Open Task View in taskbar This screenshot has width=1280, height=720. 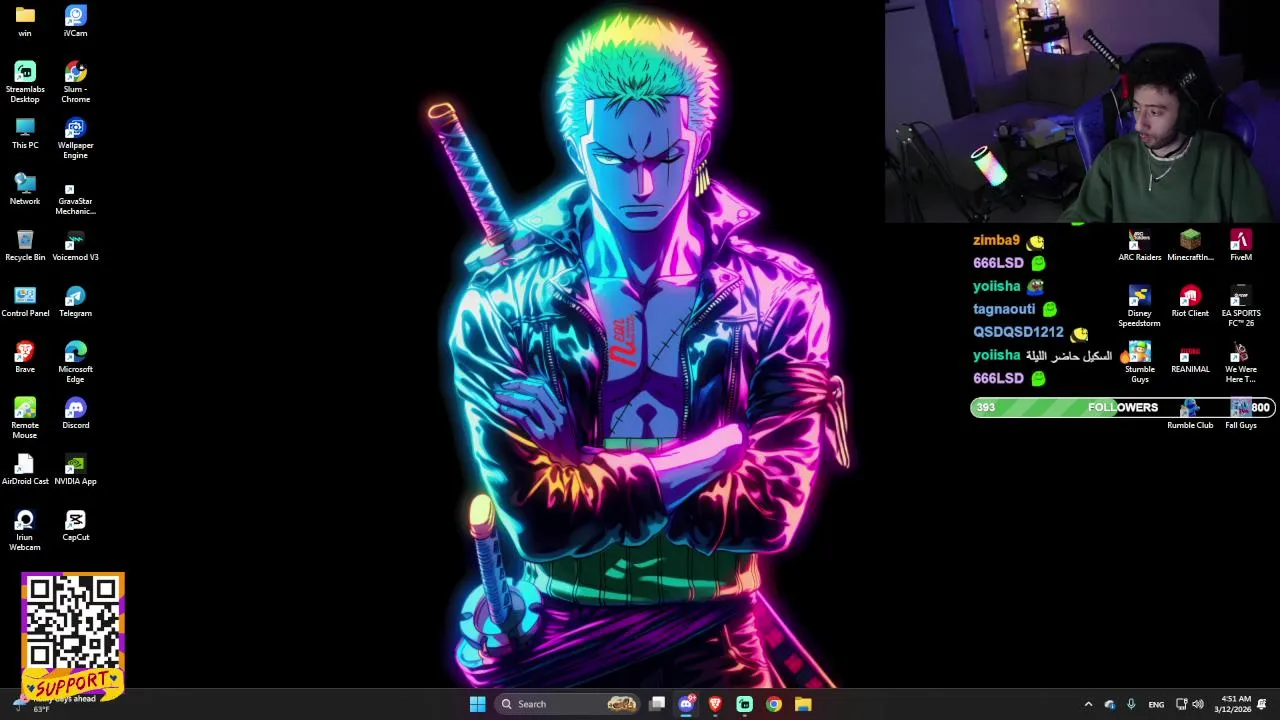(657, 704)
